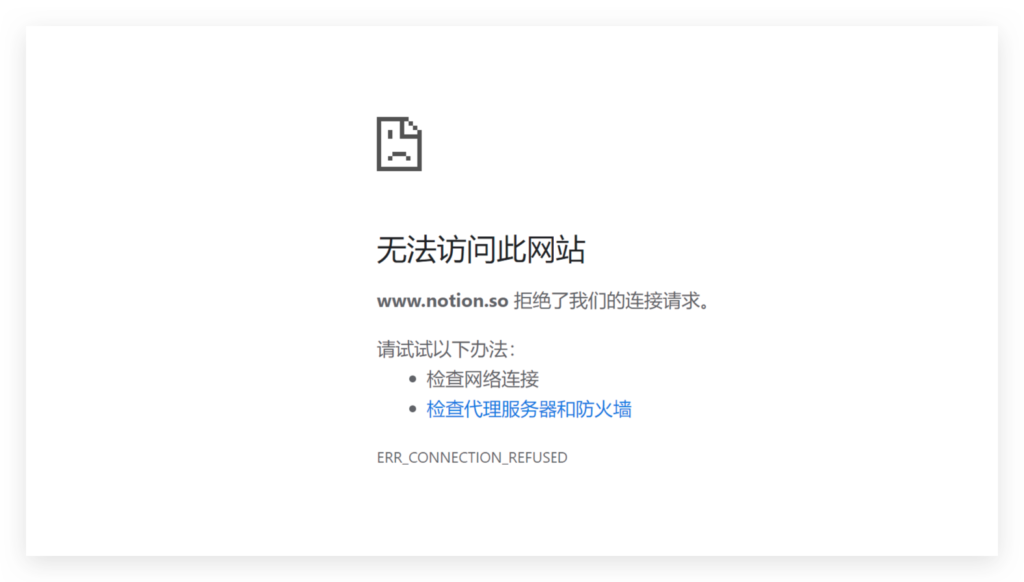Click the 请试试以下办法 line
This screenshot has width=1024, height=582.
[x=446, y=349]
